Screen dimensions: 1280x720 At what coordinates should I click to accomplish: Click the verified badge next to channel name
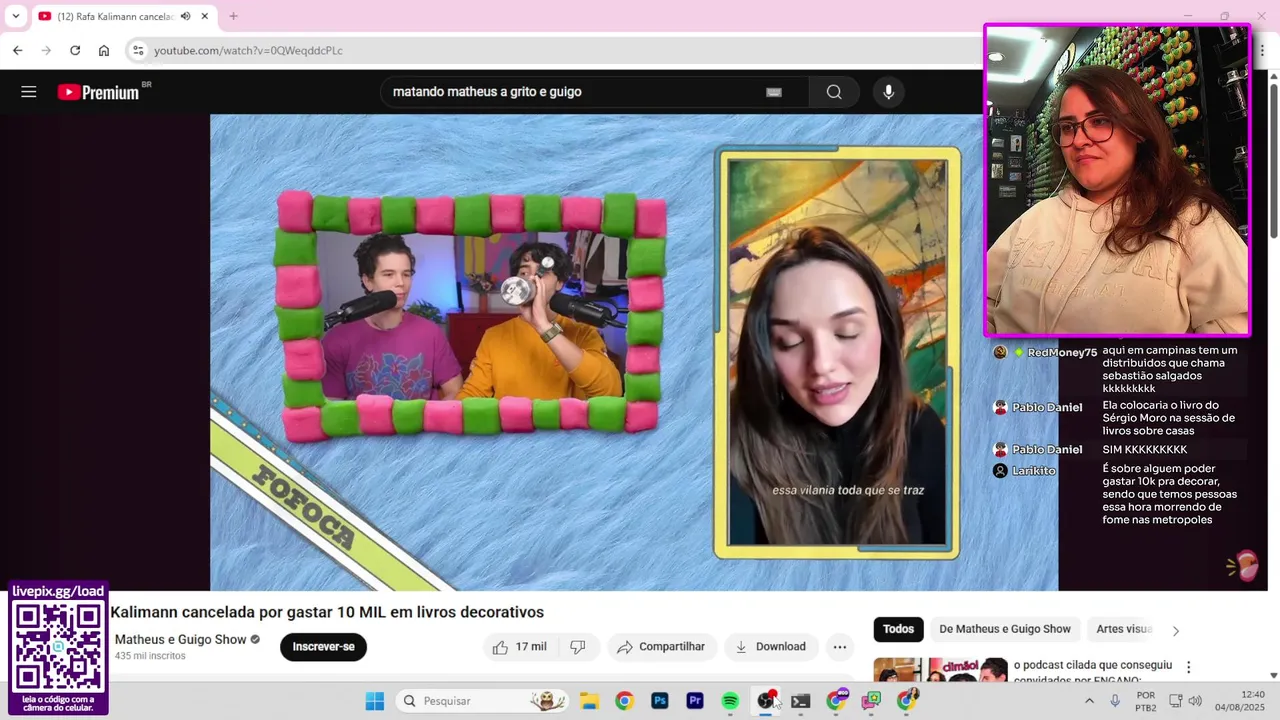[x=255, y=640]
